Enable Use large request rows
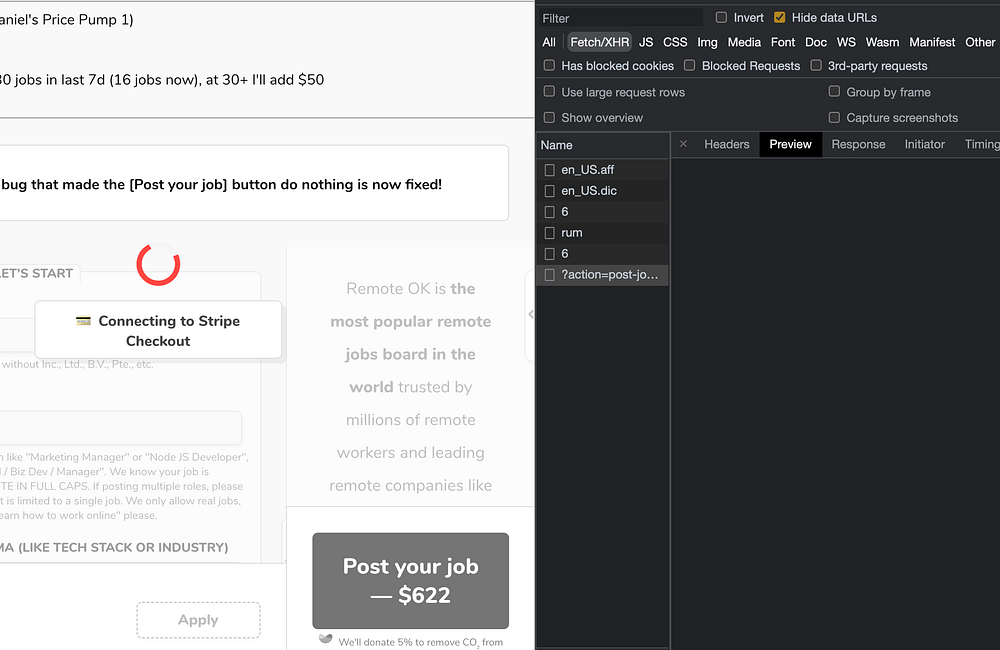 click(549, 91)
